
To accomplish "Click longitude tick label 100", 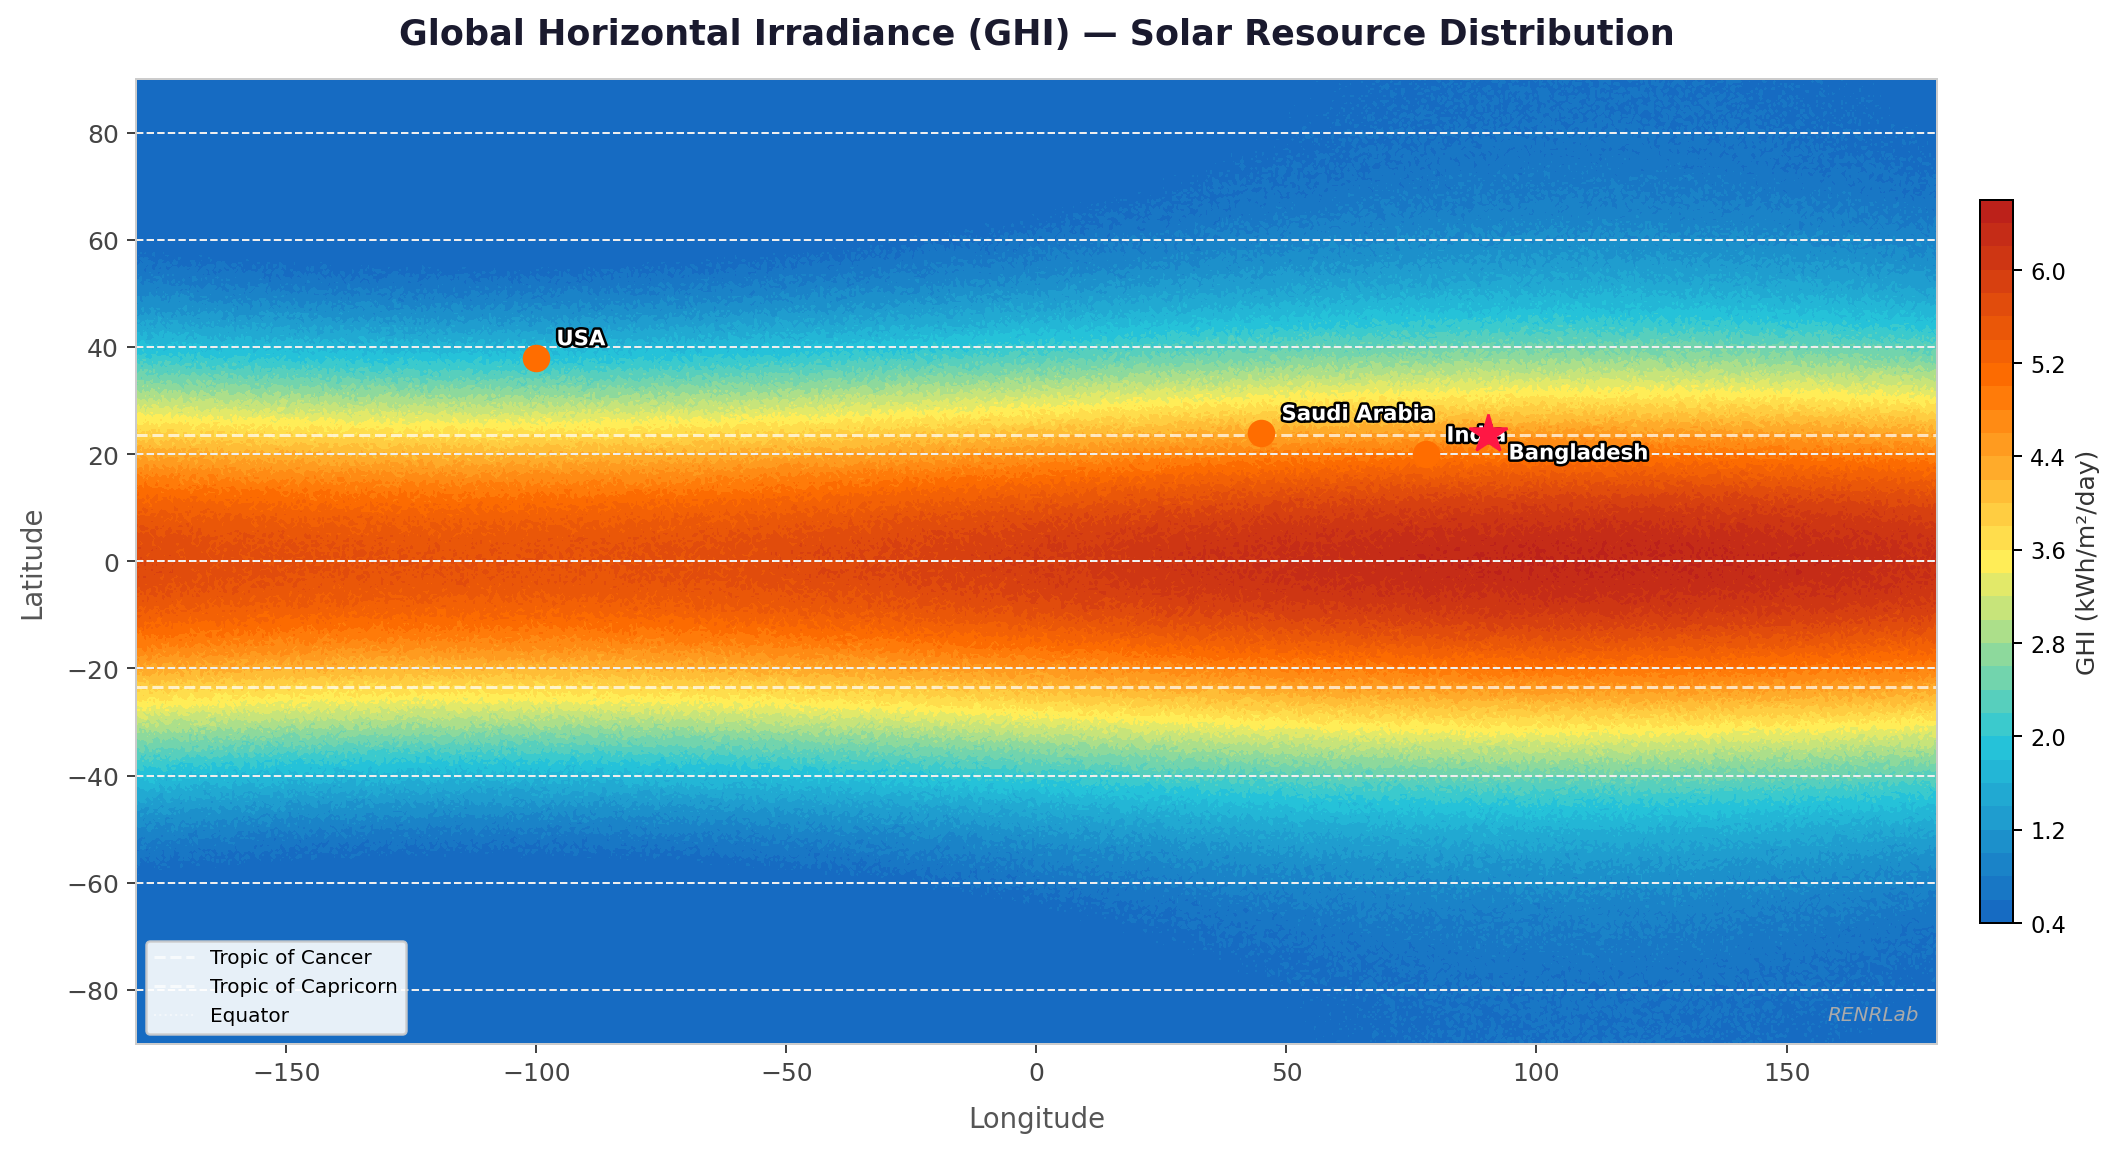I will tap(1536, 1073).
